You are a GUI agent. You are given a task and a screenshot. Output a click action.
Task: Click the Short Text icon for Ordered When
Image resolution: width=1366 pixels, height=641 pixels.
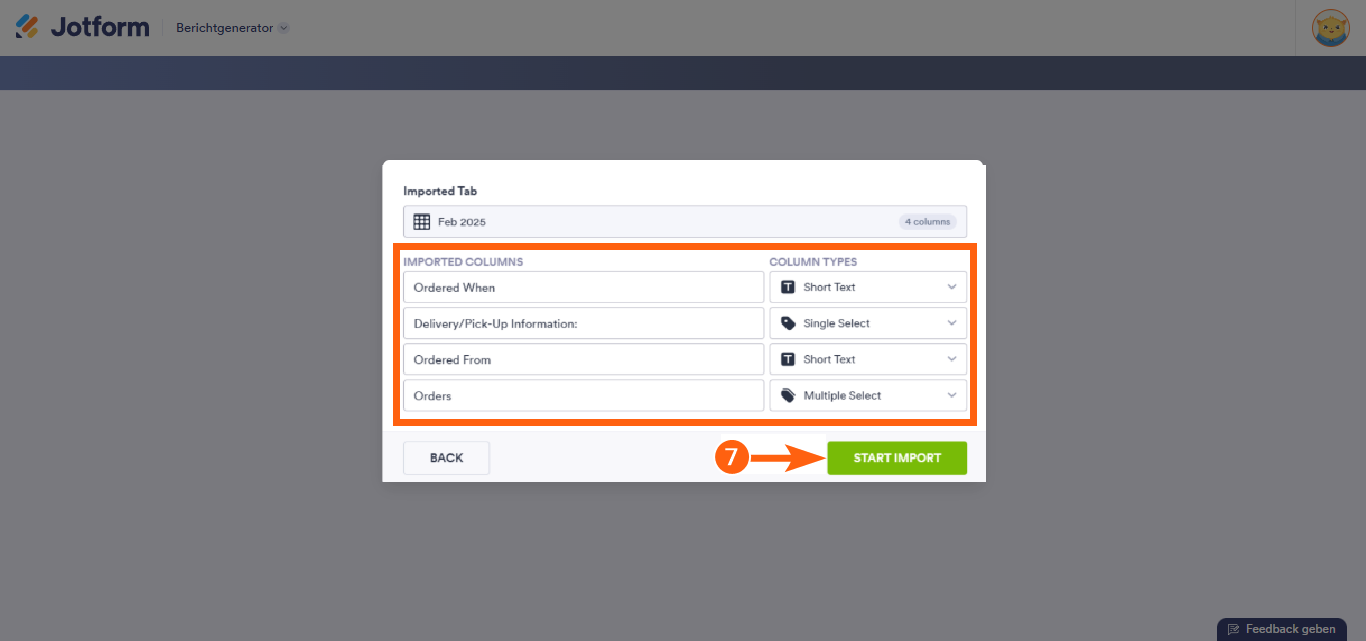(787, 287)
